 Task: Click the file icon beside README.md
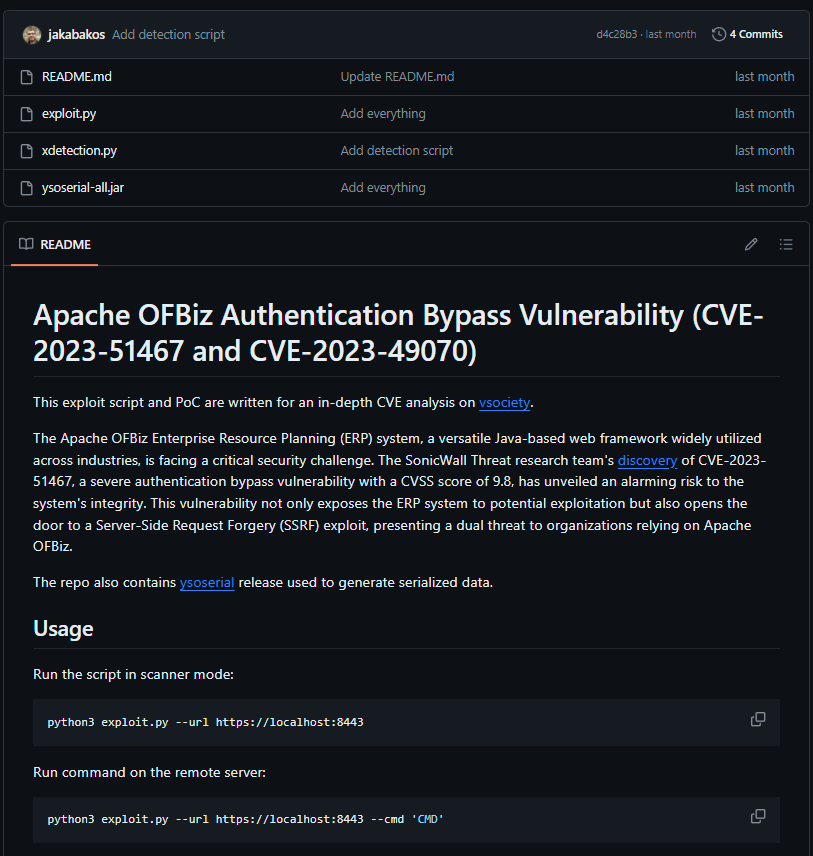tap(27, 77)
